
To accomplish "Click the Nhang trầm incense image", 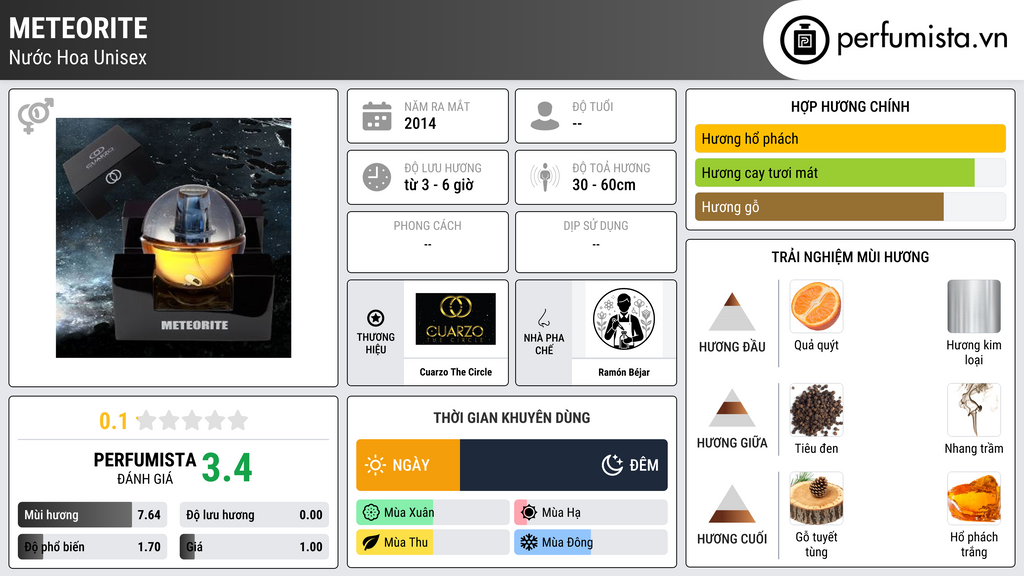I will 974,409.
